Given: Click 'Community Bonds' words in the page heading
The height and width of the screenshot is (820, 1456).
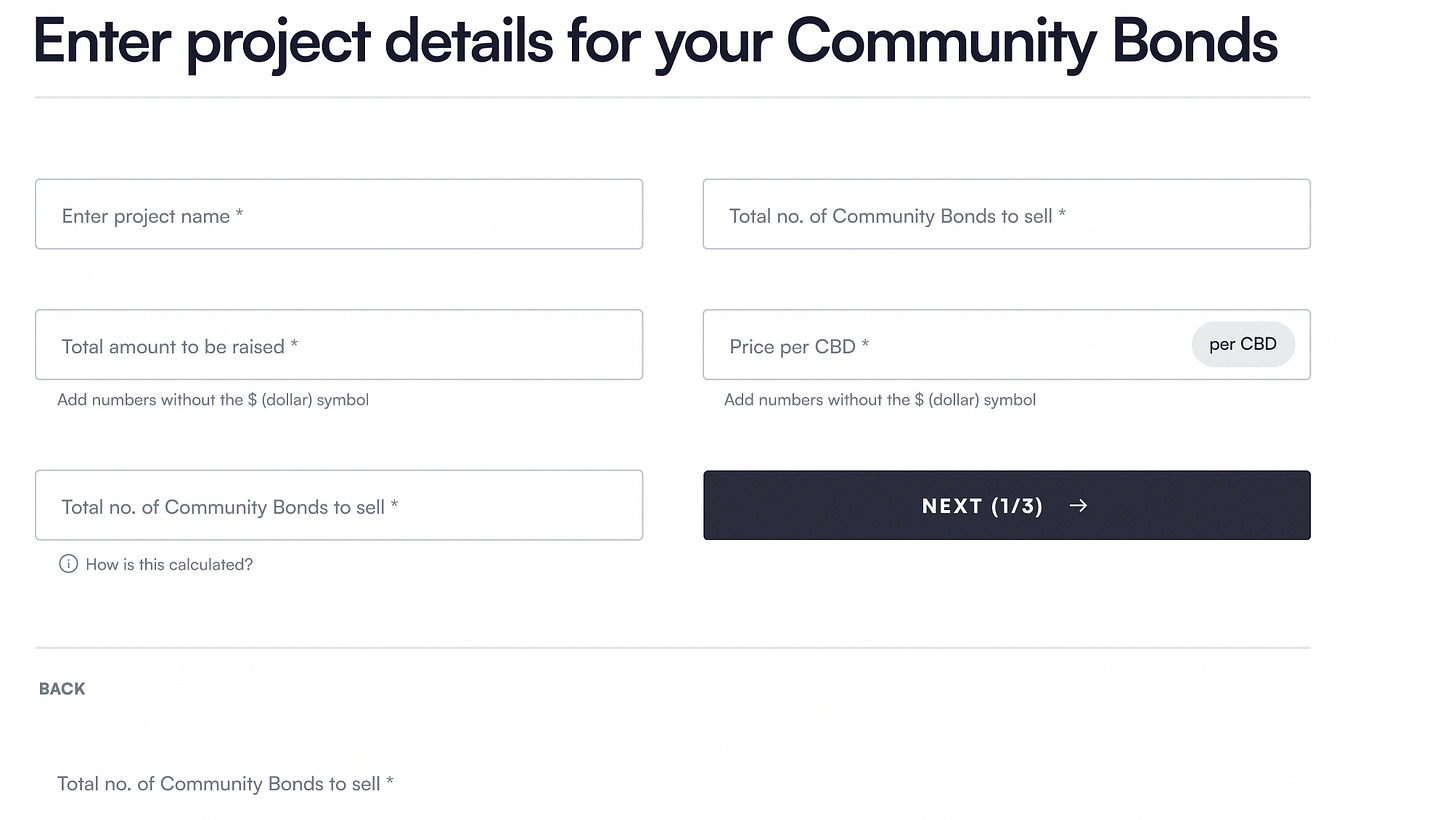Looking at the screenshot, I should 1032,40.
